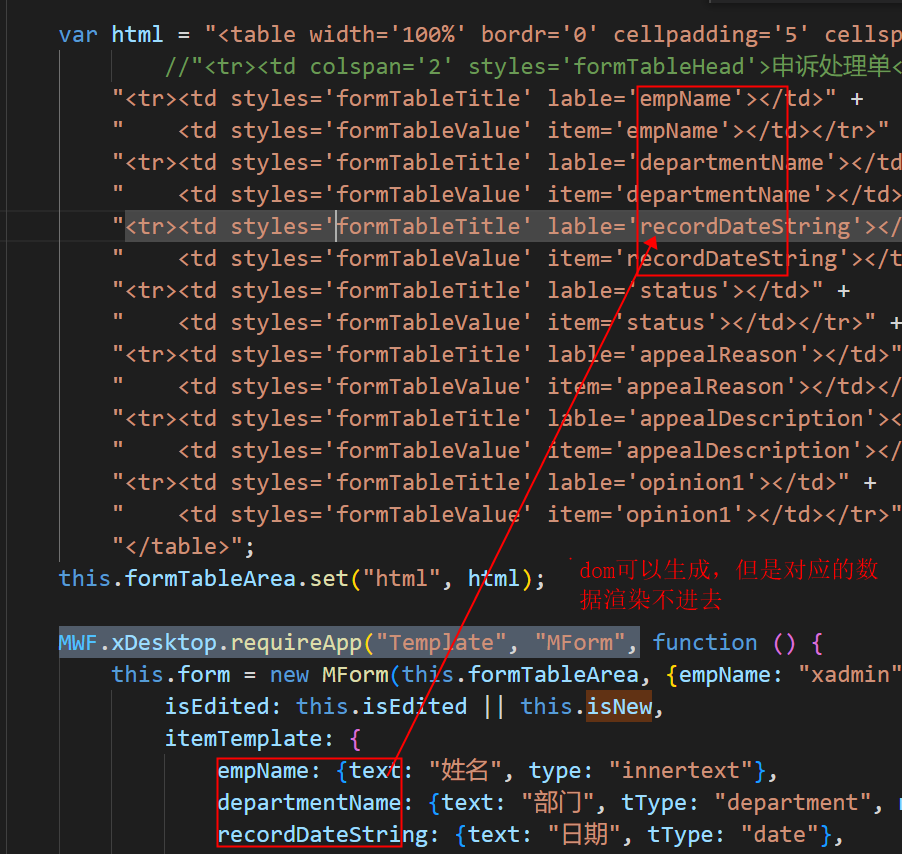Click 'MWF' in the requireApp line
902x854 pixels.
coord(78,642)
